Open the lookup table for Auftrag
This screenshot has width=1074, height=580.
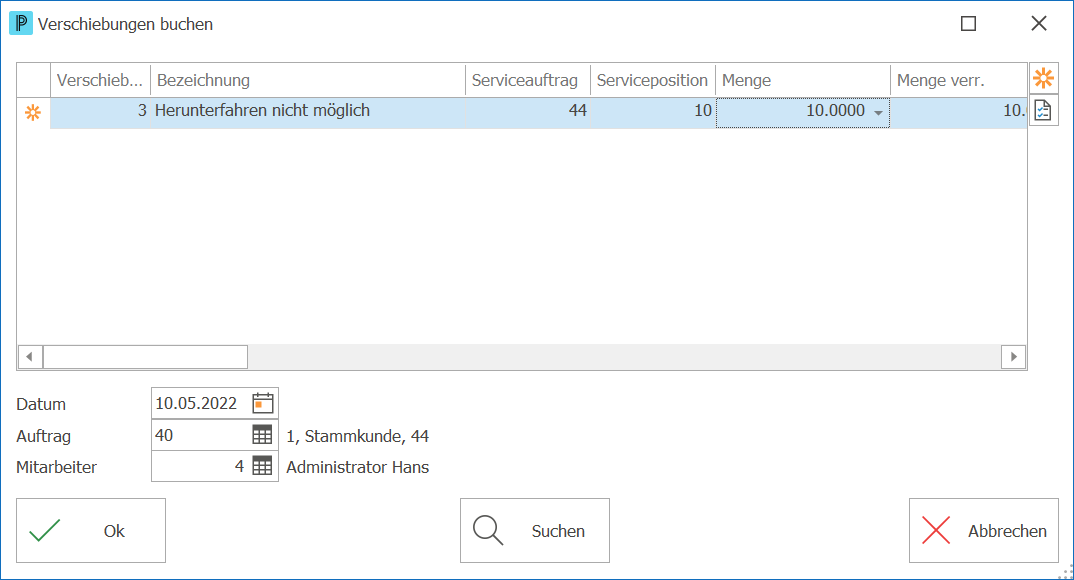[x=262, y=435]
